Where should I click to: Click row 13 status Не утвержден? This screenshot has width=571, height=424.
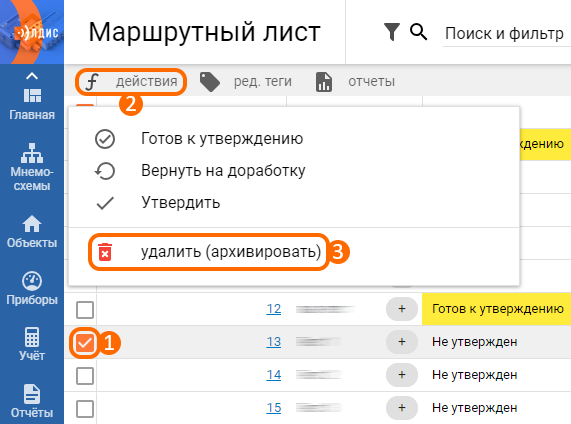[474, 342]
